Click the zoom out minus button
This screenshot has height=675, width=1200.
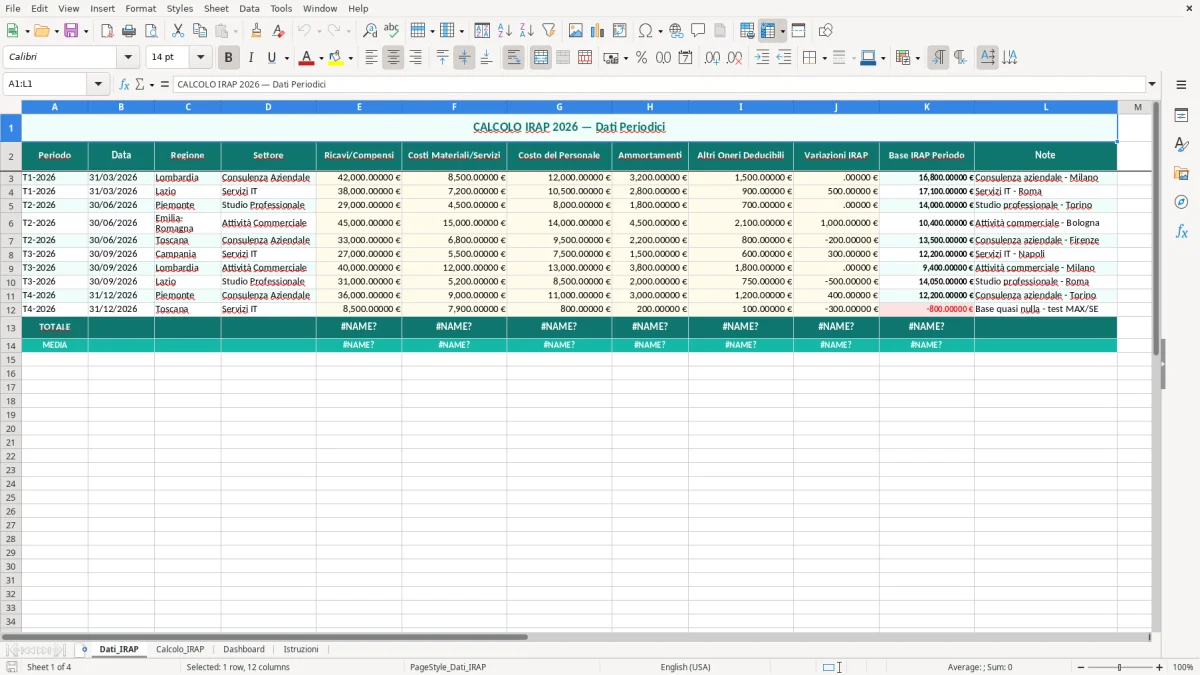pyautogui.click(x=1081, y=667)
